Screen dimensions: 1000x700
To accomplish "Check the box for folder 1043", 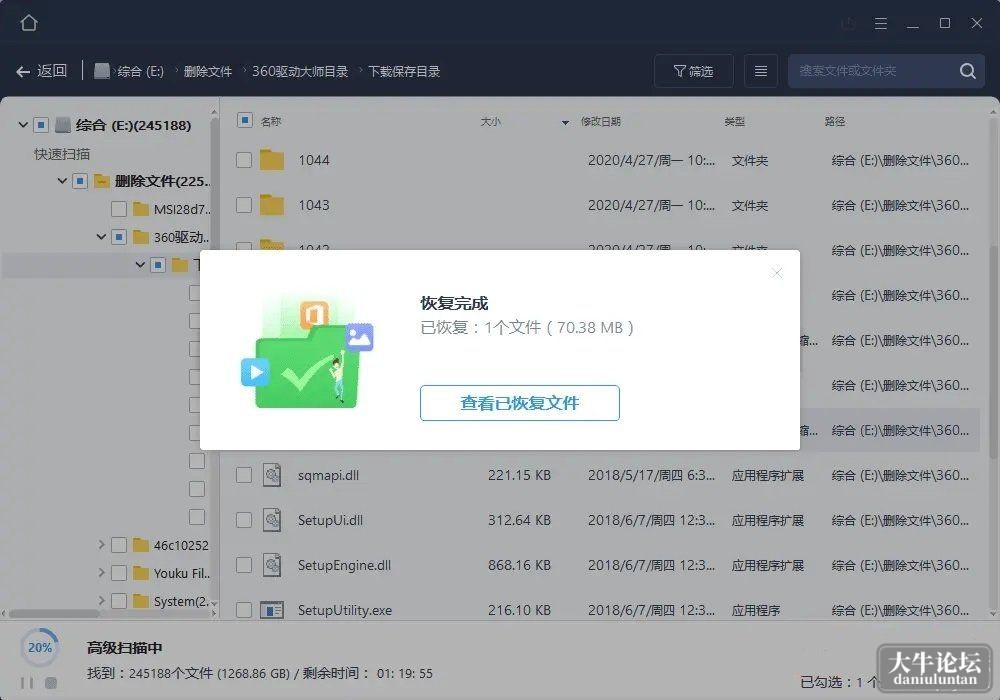I will tap(244, 205).
